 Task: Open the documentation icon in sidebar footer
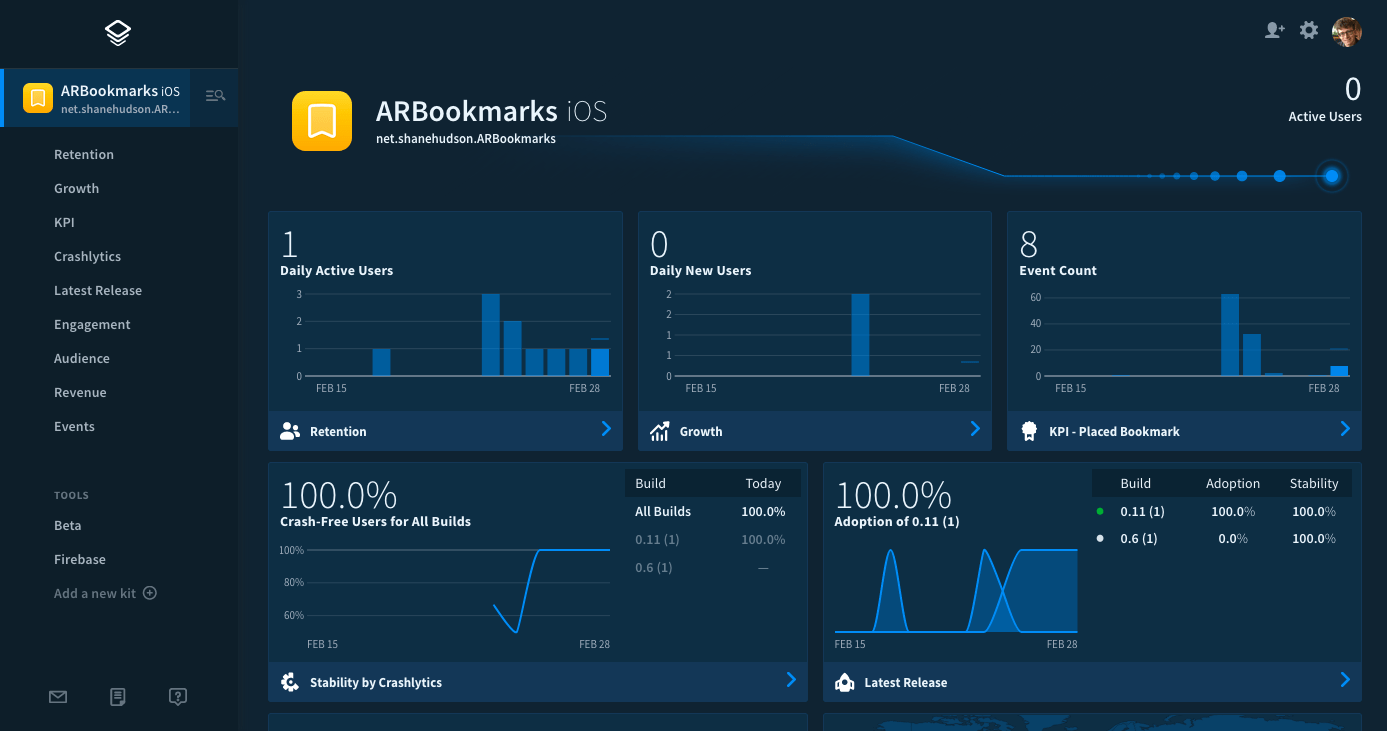pos(118,697)
